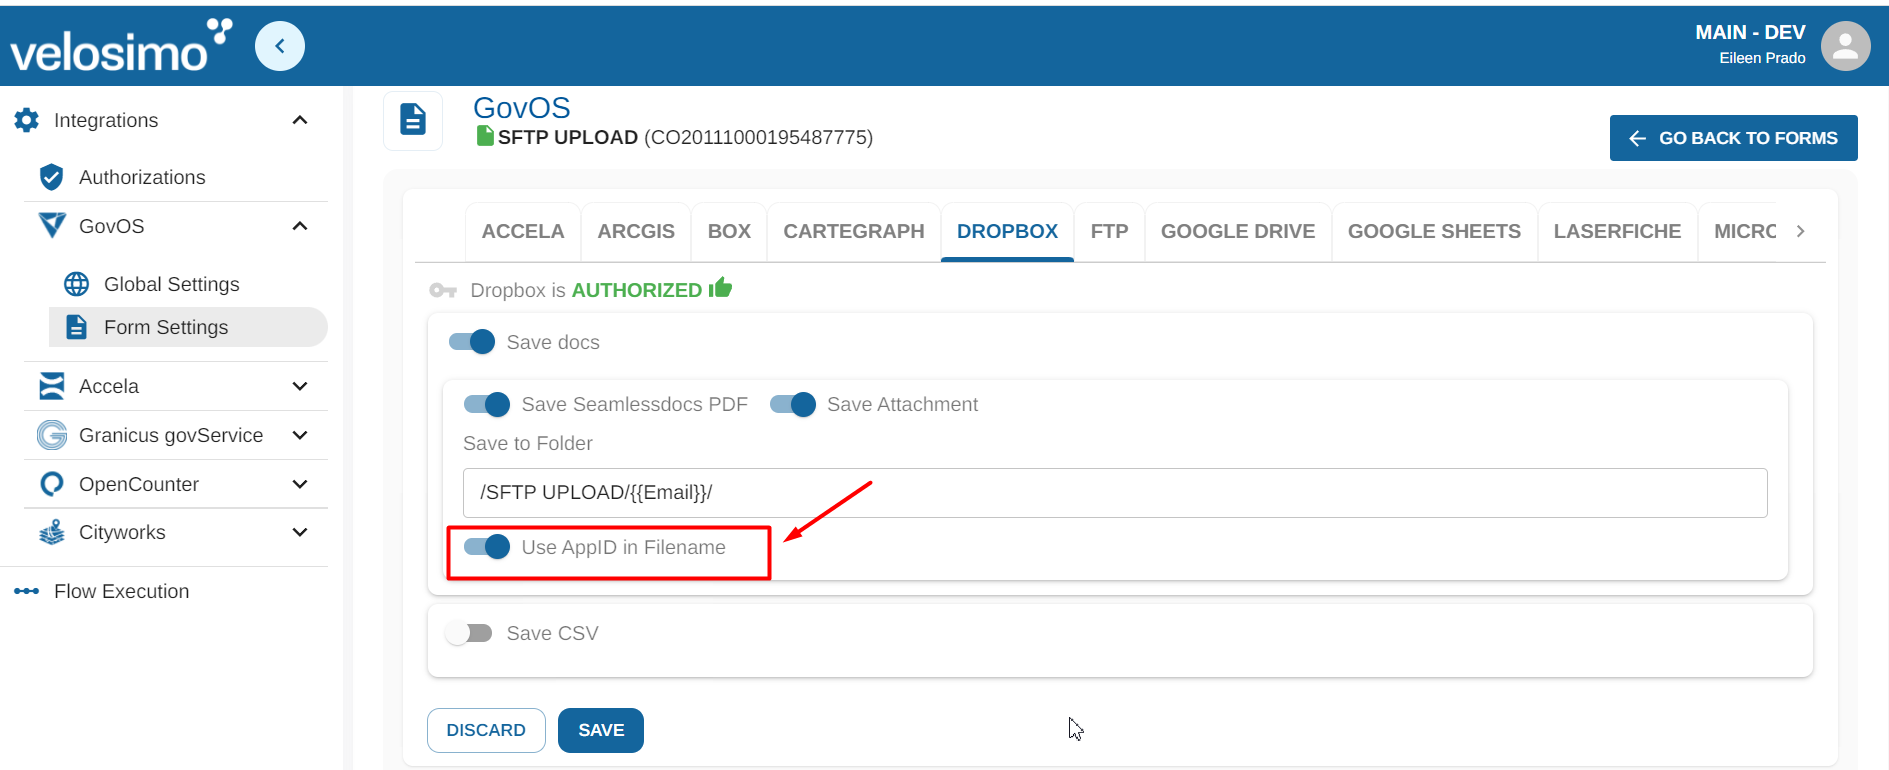1889x770 pixels.
Task: Click the GovOS page title
Action: click(522, 107)
